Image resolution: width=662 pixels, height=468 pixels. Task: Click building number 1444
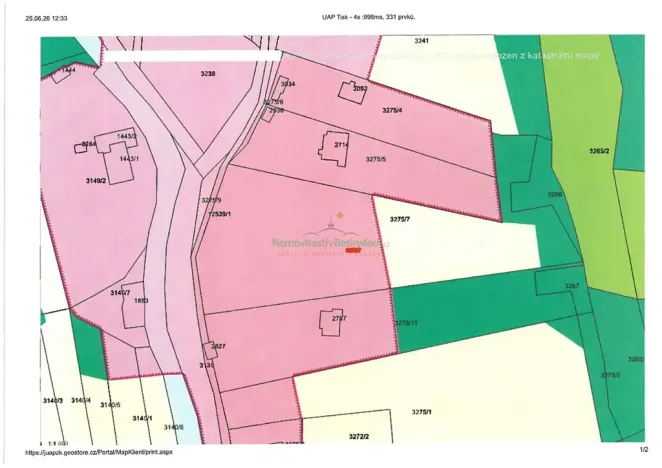(68, 70)
